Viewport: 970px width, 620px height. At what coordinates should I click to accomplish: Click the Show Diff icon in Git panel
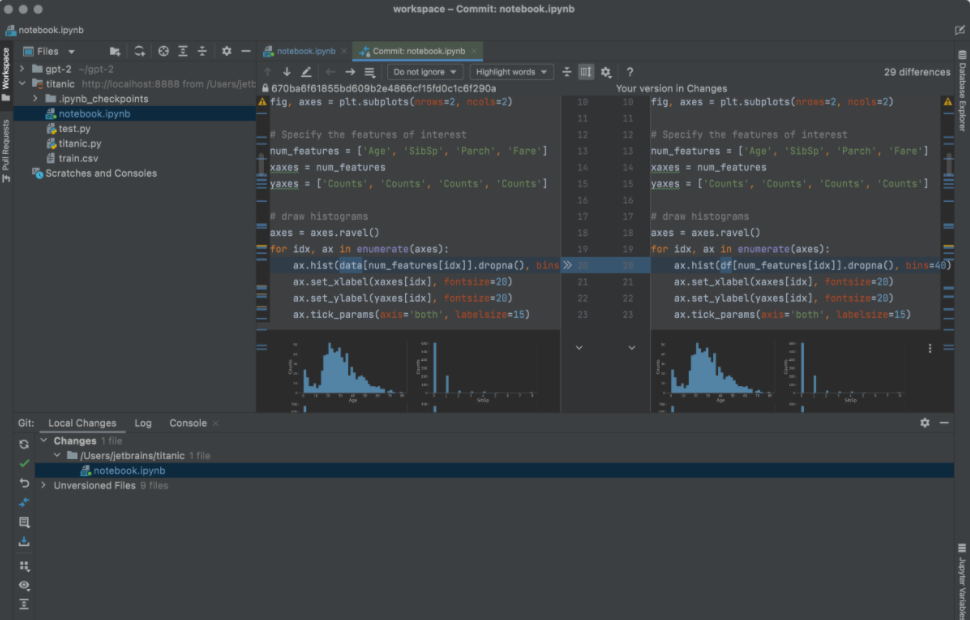tap(24, 502)
